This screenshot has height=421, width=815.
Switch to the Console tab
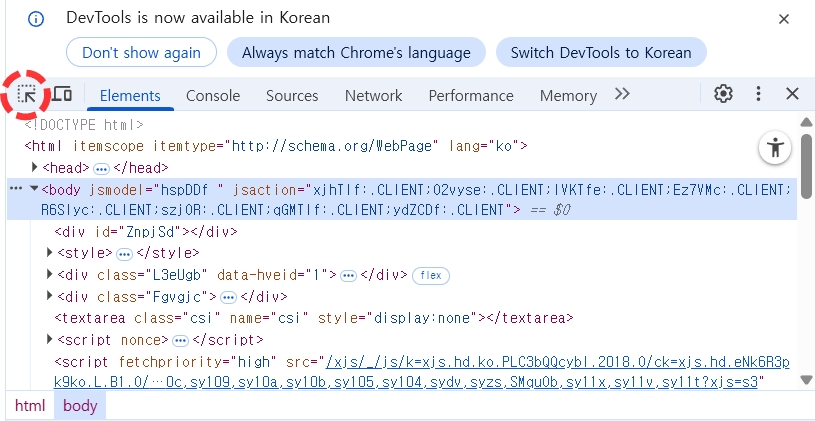tap(213, 96)
